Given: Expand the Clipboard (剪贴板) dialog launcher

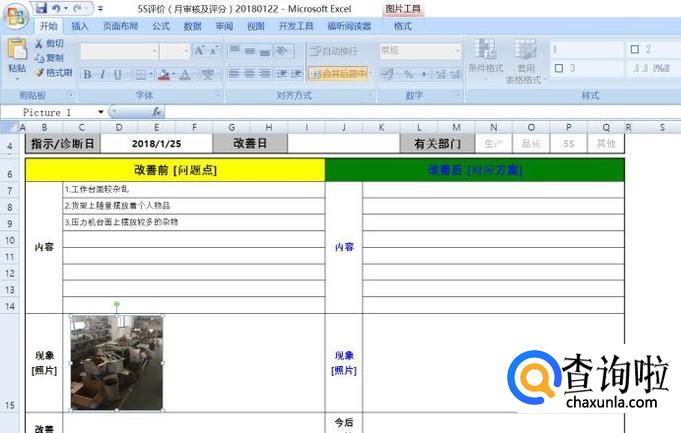Looking at the screenshot, I should [x=70, y=94].
